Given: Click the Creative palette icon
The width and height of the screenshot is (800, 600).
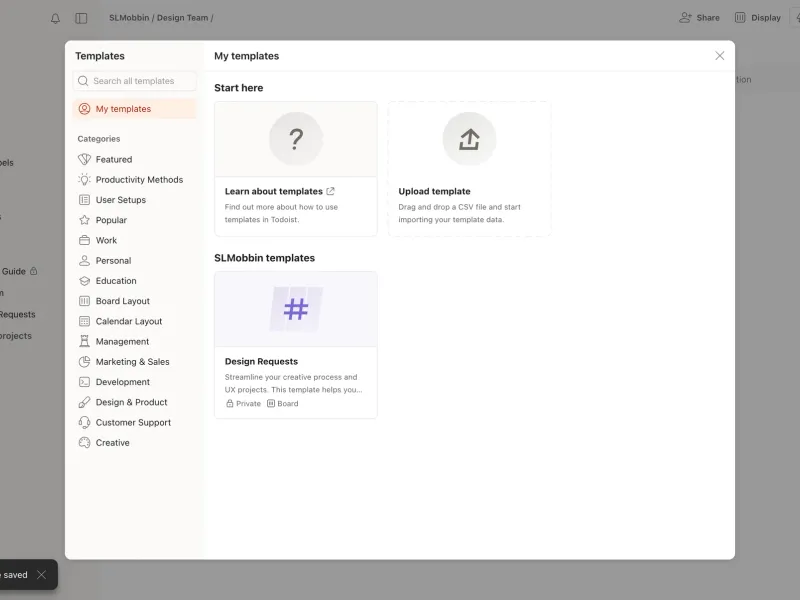Looking at the screenshot, I should [x=84, y=443].
